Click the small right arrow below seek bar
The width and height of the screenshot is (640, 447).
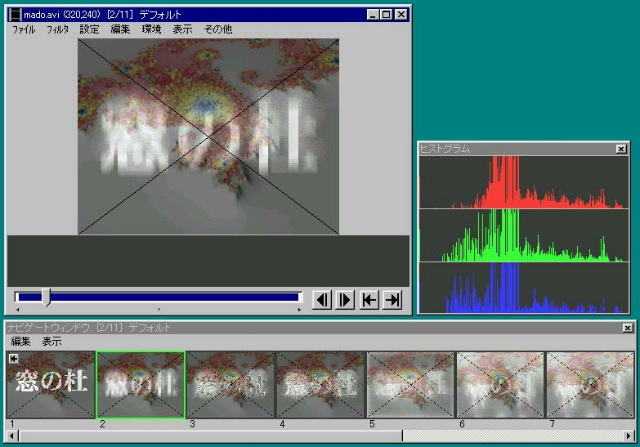[299, 310]
